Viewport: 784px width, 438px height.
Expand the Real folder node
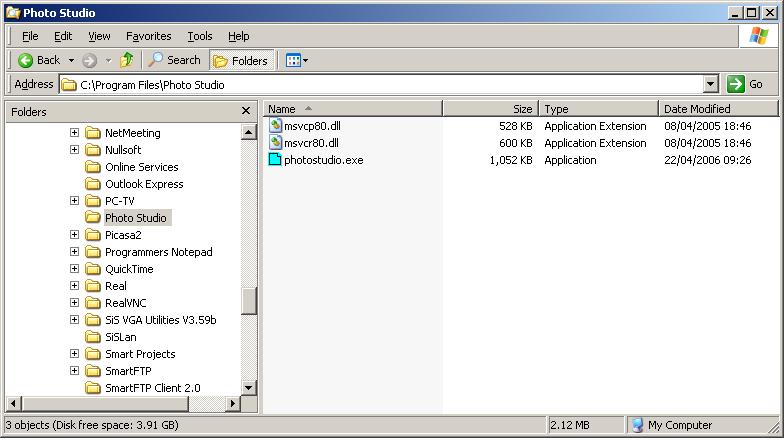(x=74, y=286)
